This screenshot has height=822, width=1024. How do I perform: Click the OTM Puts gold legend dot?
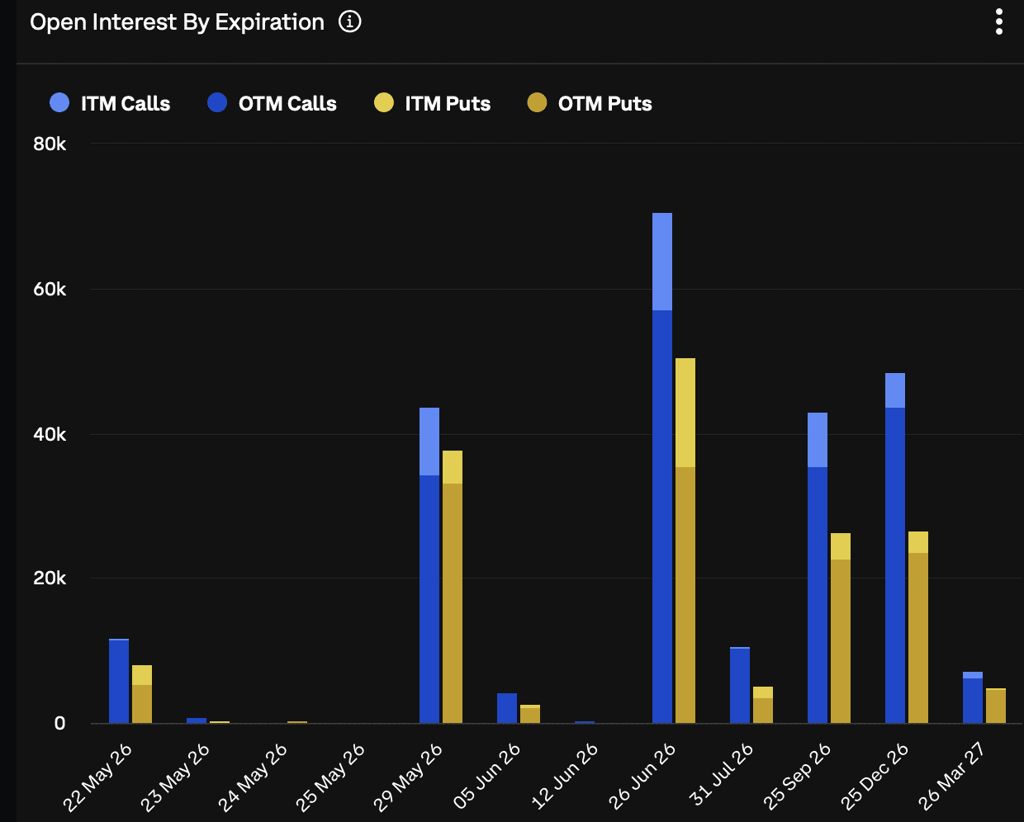(537, 103)
